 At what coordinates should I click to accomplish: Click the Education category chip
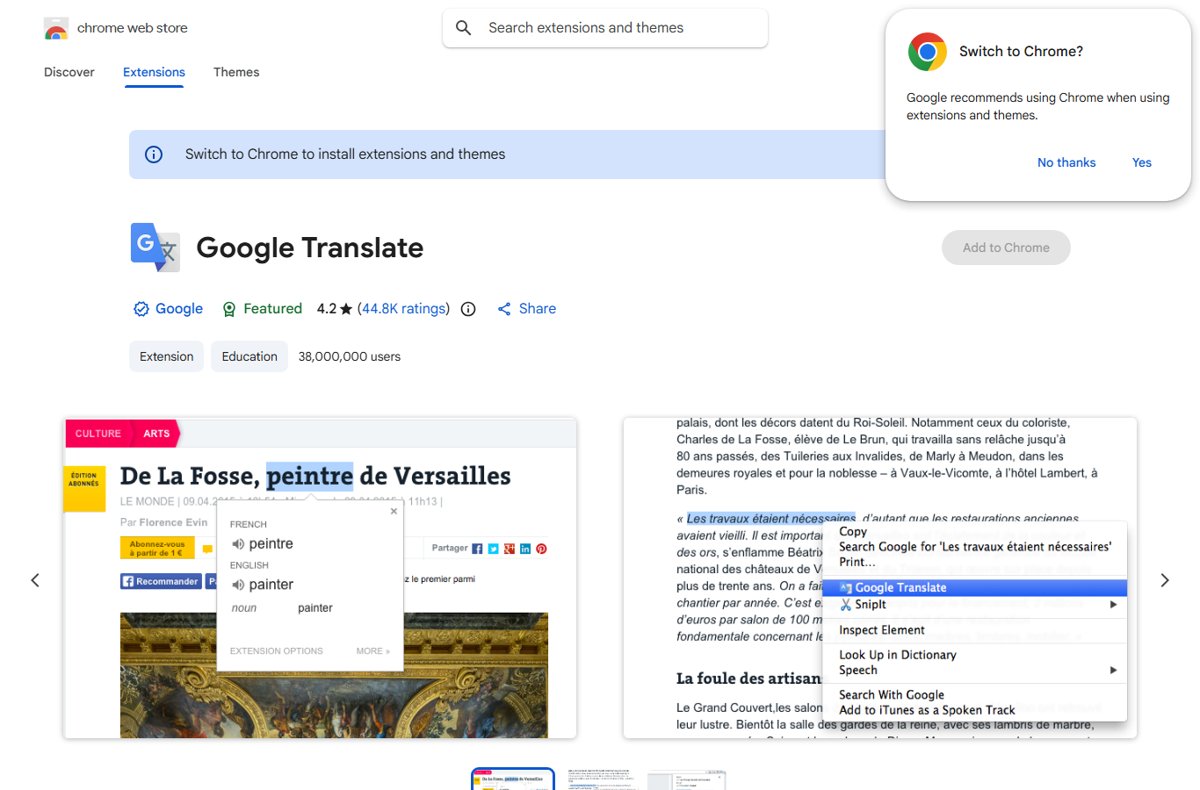point(249,356)
